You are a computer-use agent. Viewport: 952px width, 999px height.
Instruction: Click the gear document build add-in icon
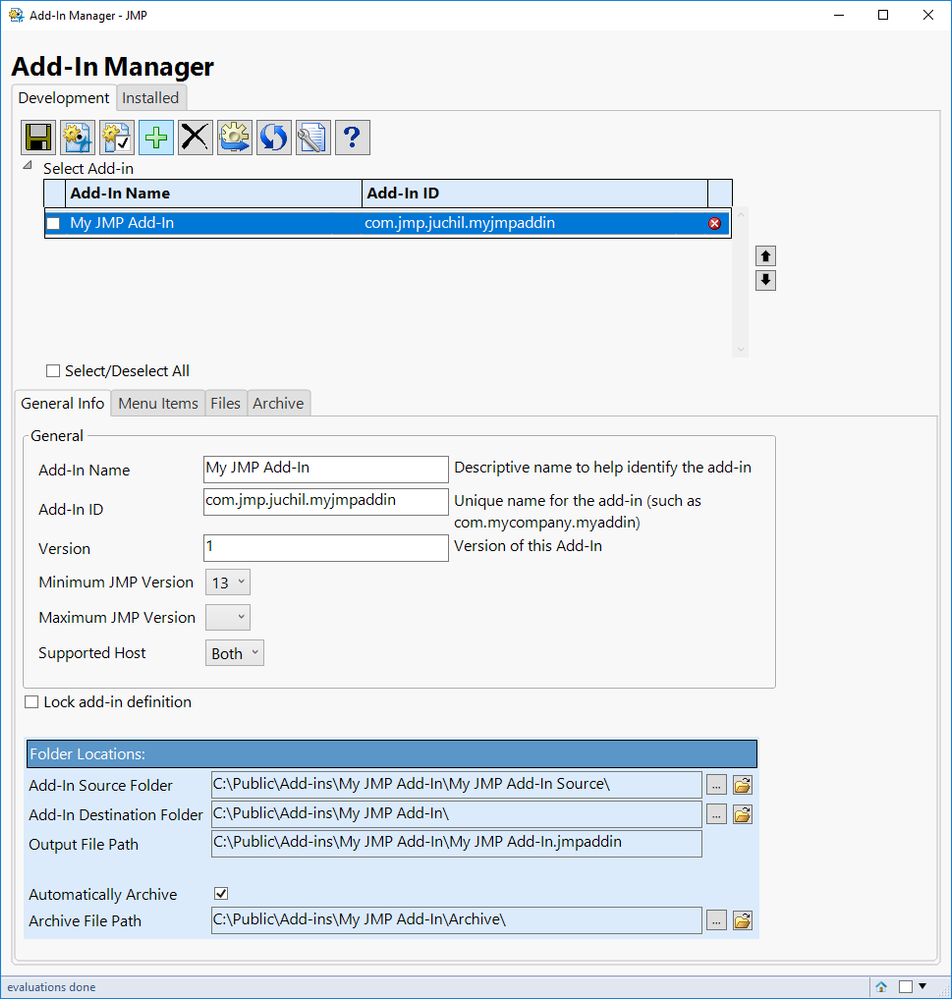pyautogui.click(x=78, y=137)
